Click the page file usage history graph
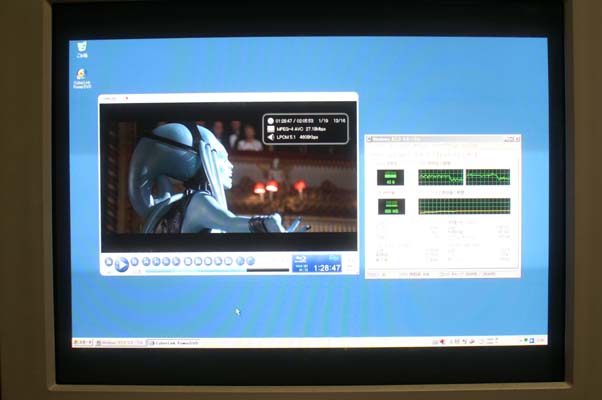 465,206
